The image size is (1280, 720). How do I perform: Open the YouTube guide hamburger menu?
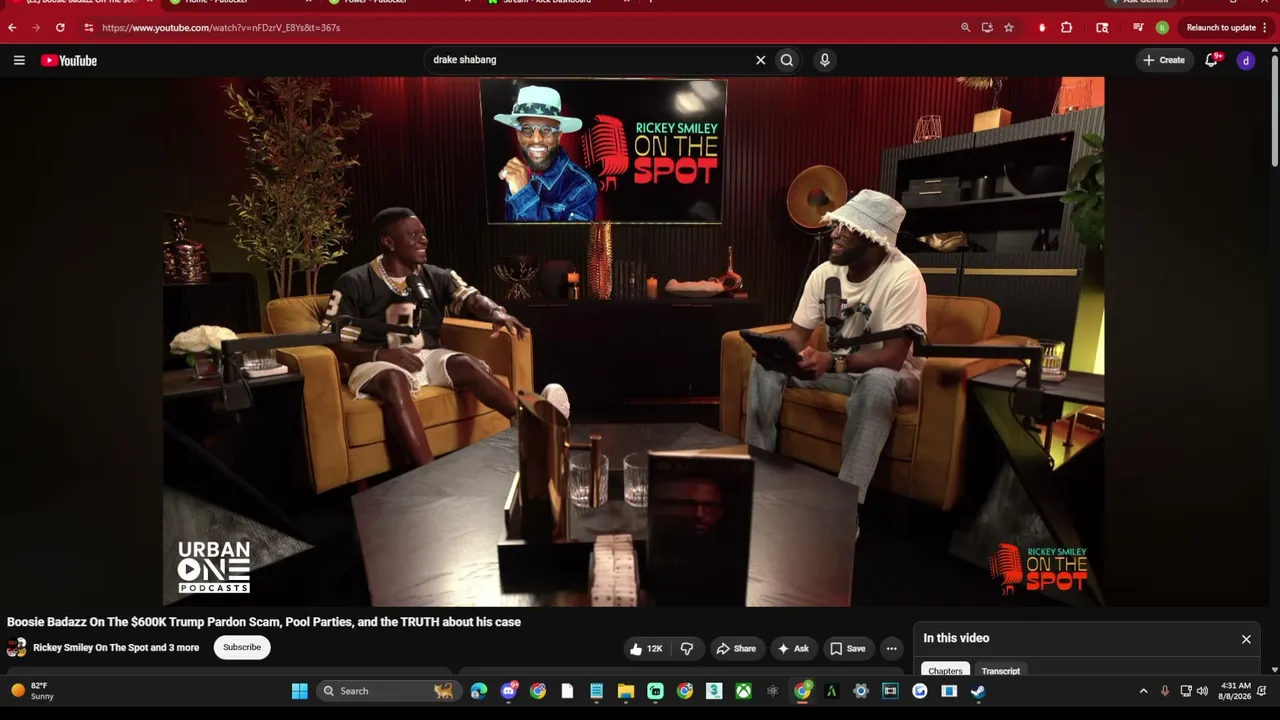[19, 60]
